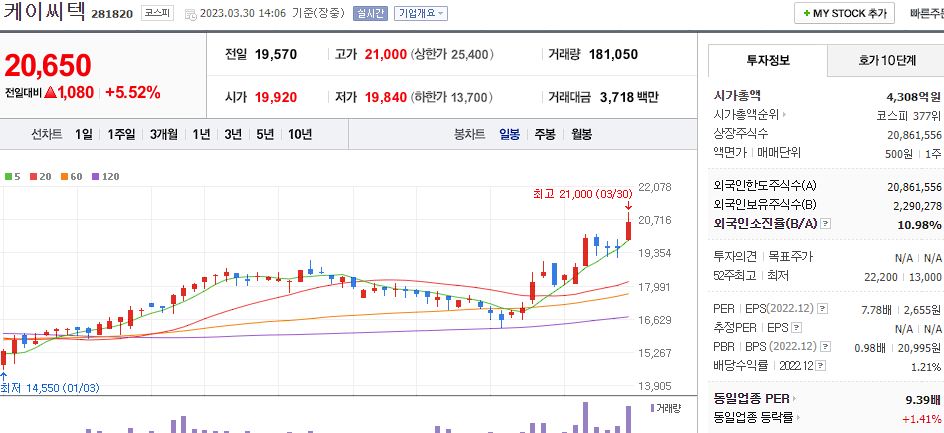Click the 최고 21,000 (03/30) chart marker
Viewport: 944px width, 433px height.
click(583, 194)
